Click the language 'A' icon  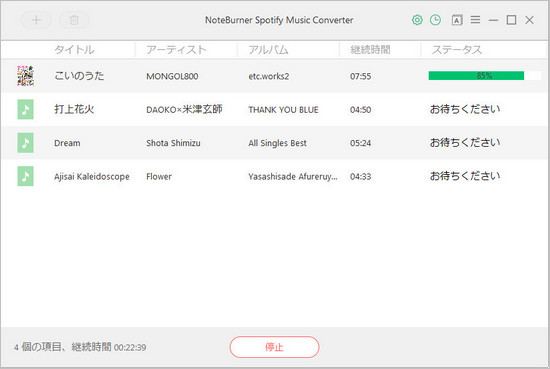pyautogui.click(x=457, y=20)
